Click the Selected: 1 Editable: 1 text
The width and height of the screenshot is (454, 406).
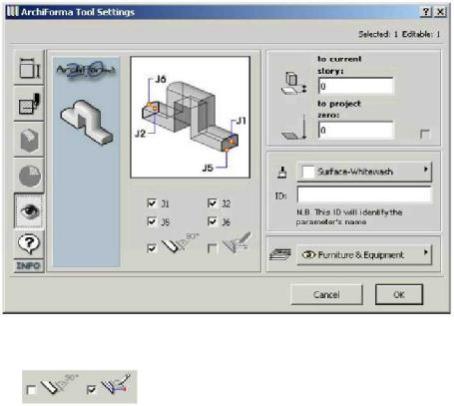click(399, 34)
